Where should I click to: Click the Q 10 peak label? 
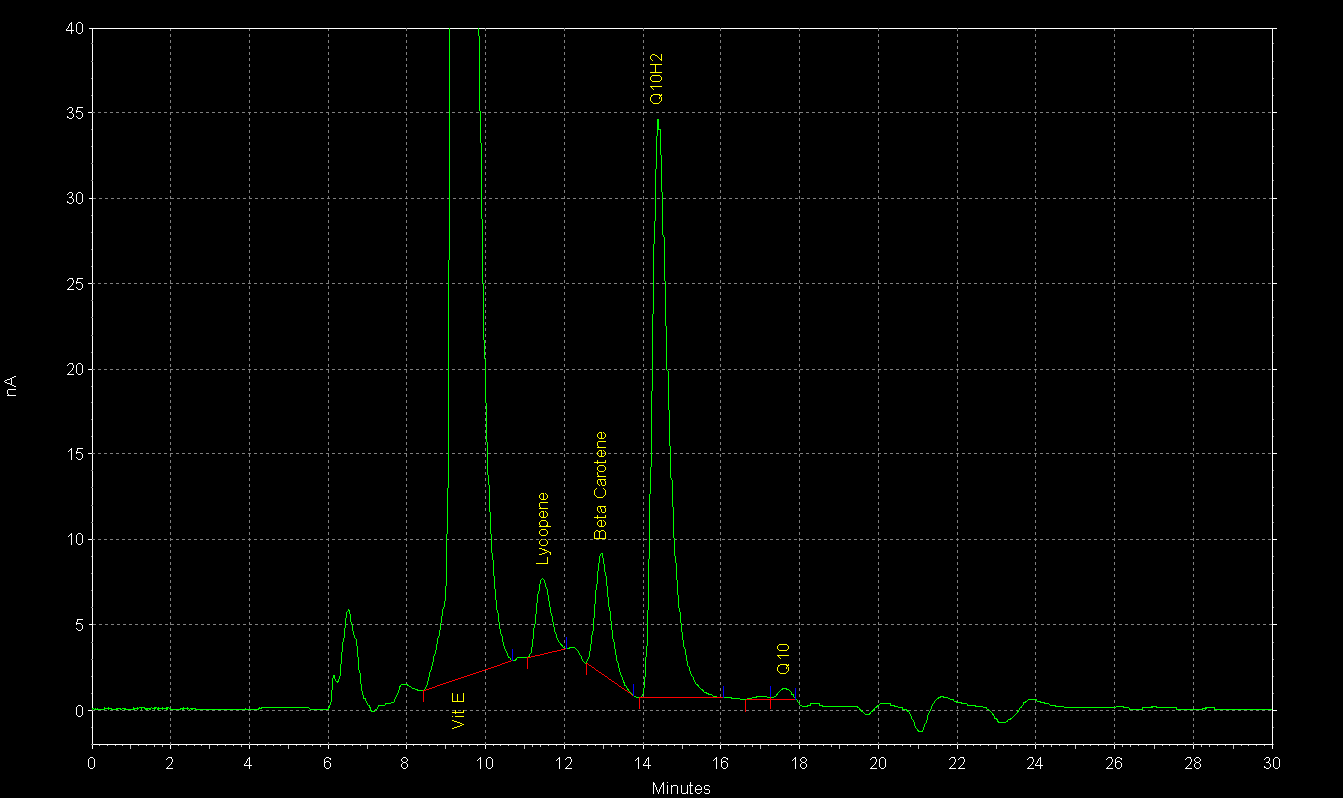click(x=784, y=657)
